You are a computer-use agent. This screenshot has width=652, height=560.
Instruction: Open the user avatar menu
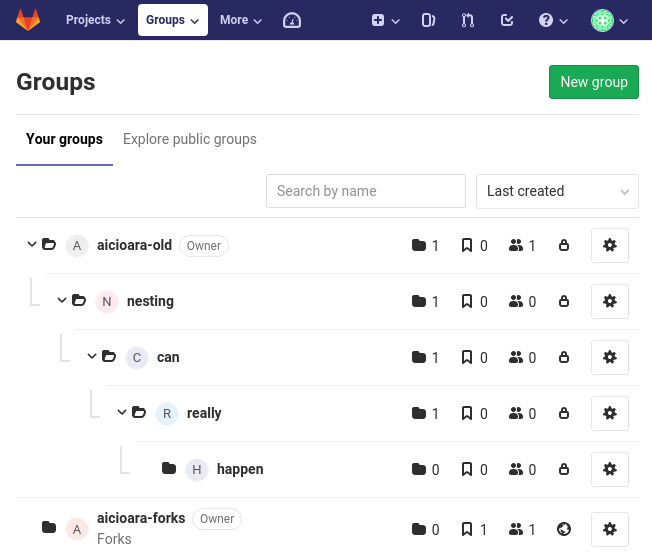click(x=609, y=20)
